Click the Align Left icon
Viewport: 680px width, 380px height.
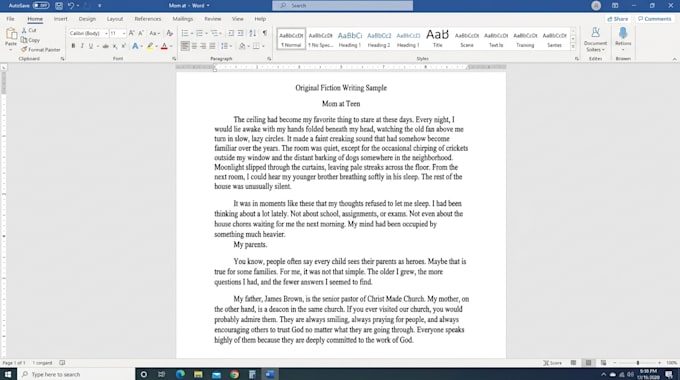pos(185,46)
